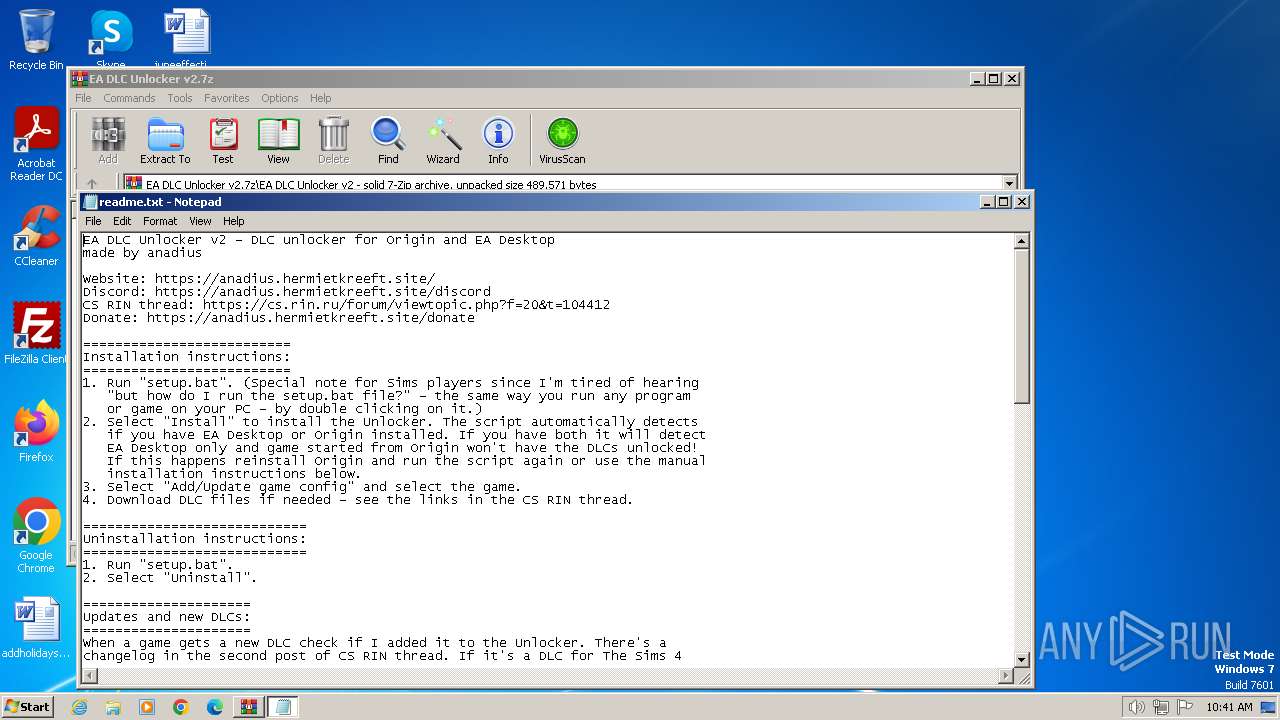Click the Discord URL text line
The width and height of the screenshot is (1280, 720).
coord(287,292)
